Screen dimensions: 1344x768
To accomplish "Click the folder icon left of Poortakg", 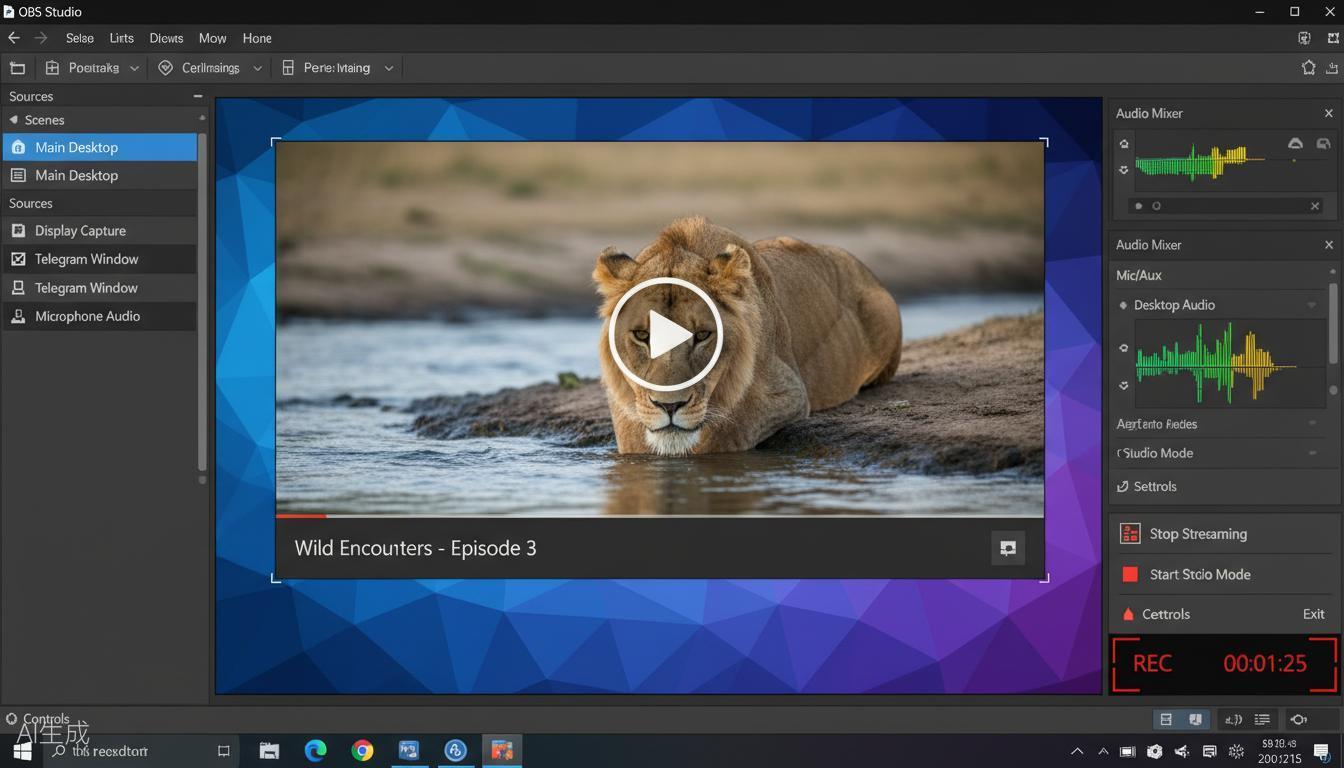I will [x=17, y=68].
